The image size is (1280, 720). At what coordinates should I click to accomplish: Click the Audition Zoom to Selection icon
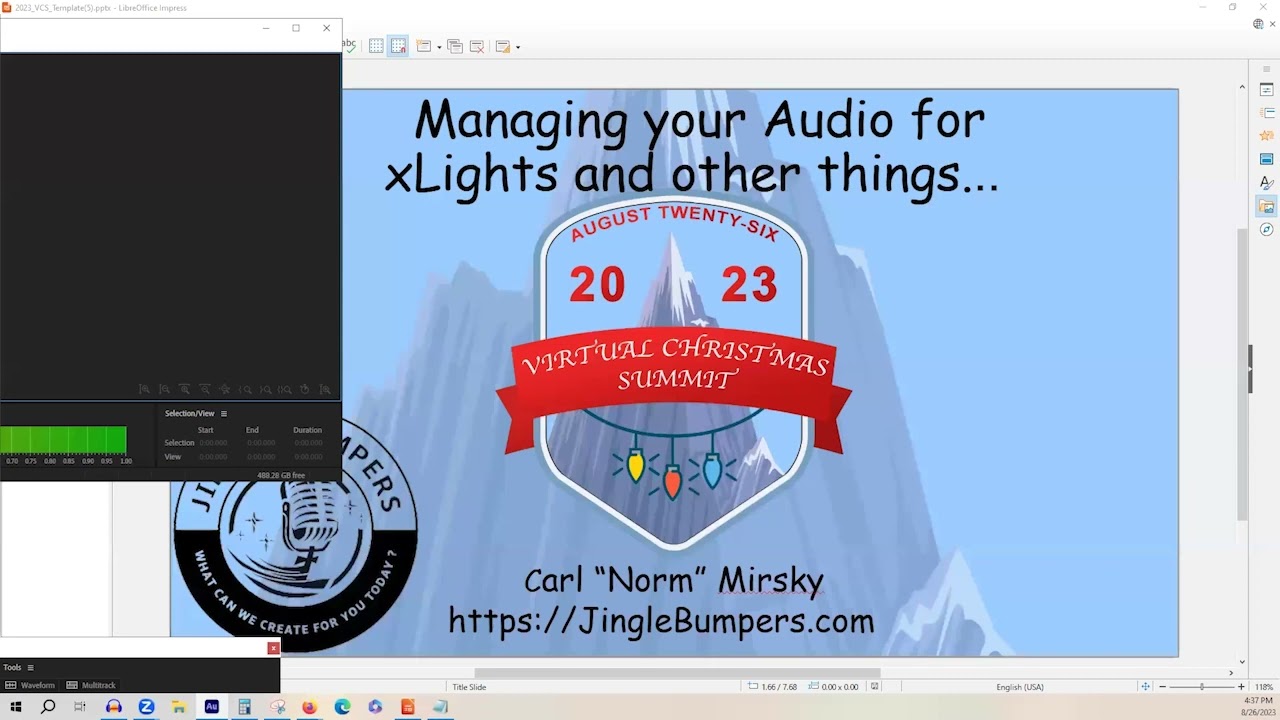(x=285, y=389)
